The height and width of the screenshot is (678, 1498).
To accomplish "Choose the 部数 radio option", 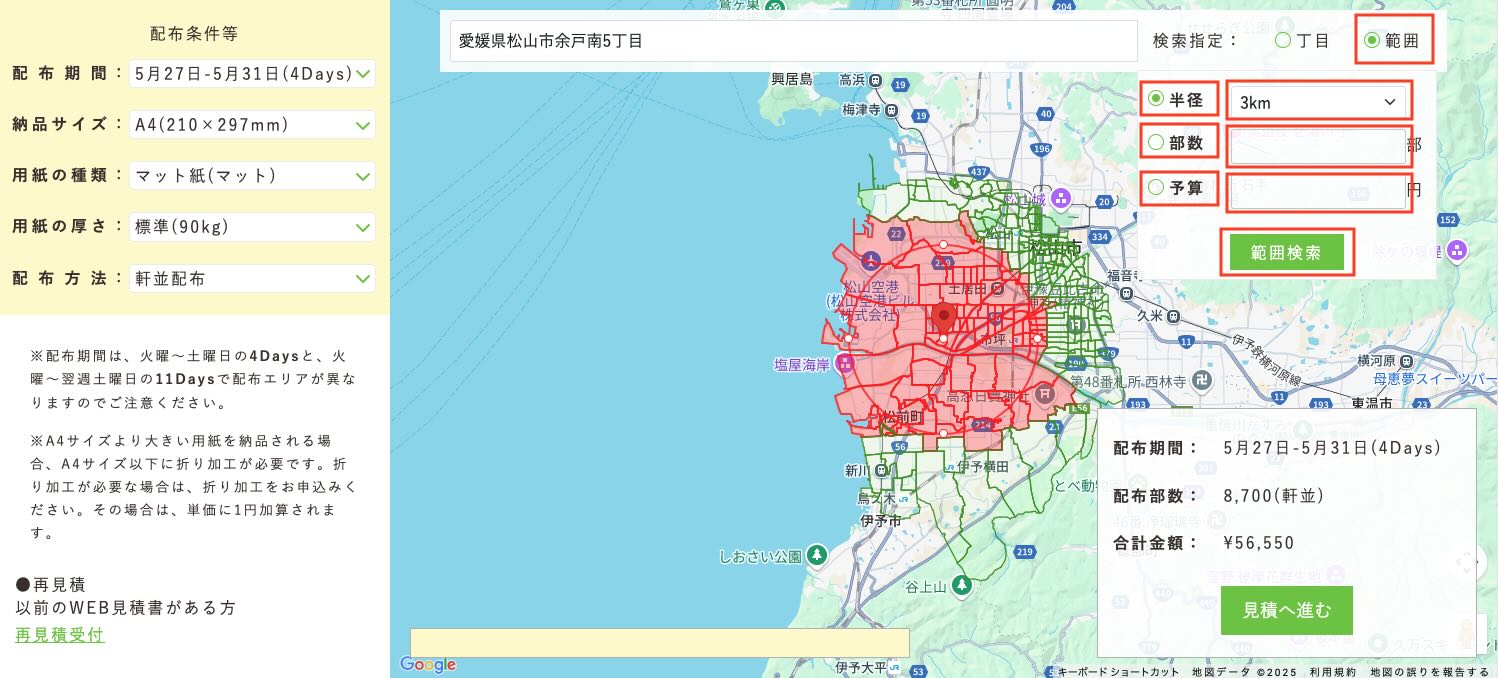I will (1156, 143).
